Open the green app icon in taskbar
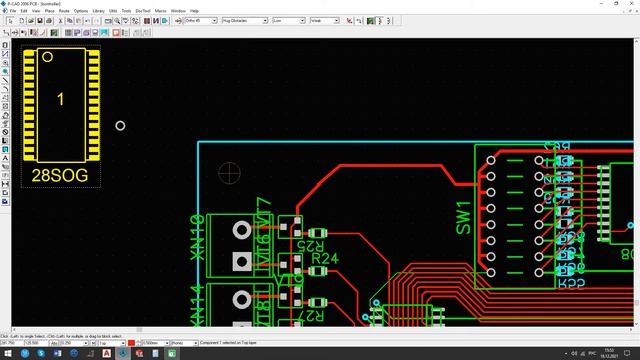The height and width of the screenshot is (360, 640). 172,353
